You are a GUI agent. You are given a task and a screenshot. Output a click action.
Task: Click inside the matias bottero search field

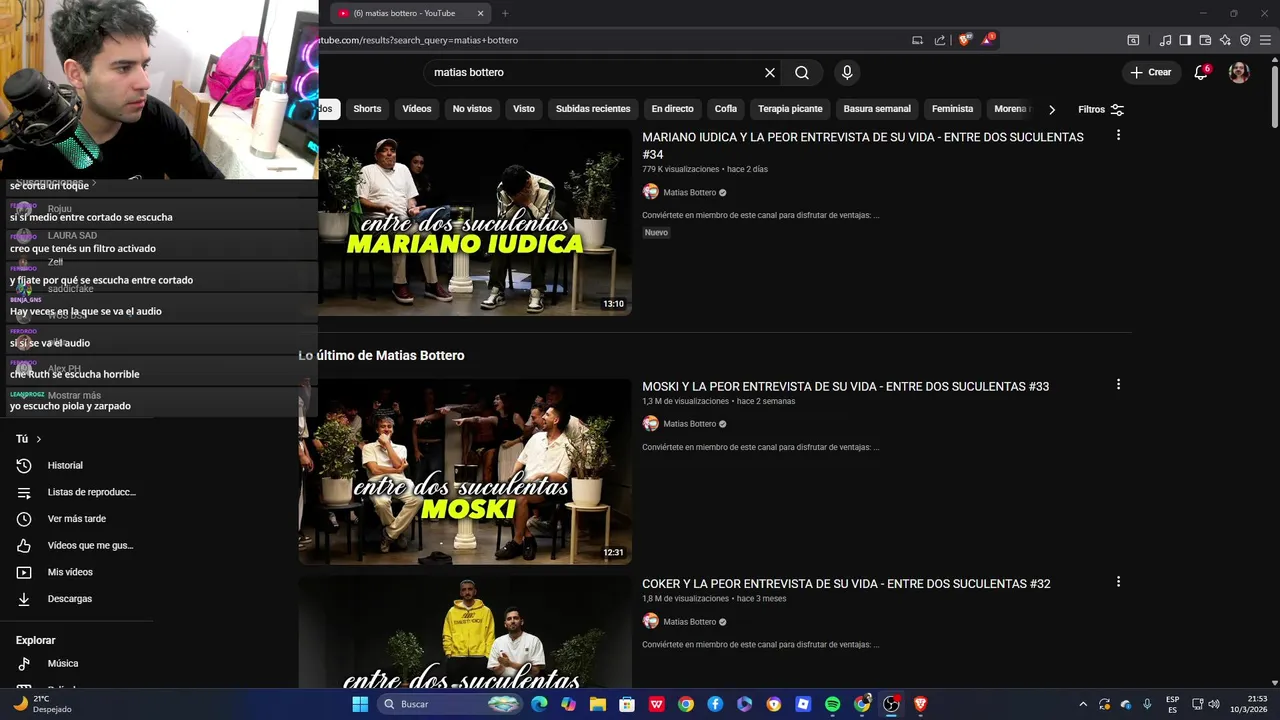(x=590, y=73)
